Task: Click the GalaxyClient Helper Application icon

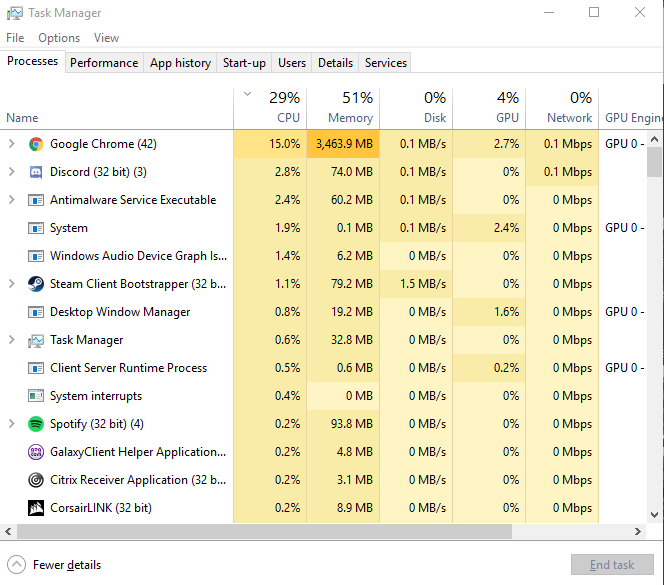Action: click(x=36, y=452)
